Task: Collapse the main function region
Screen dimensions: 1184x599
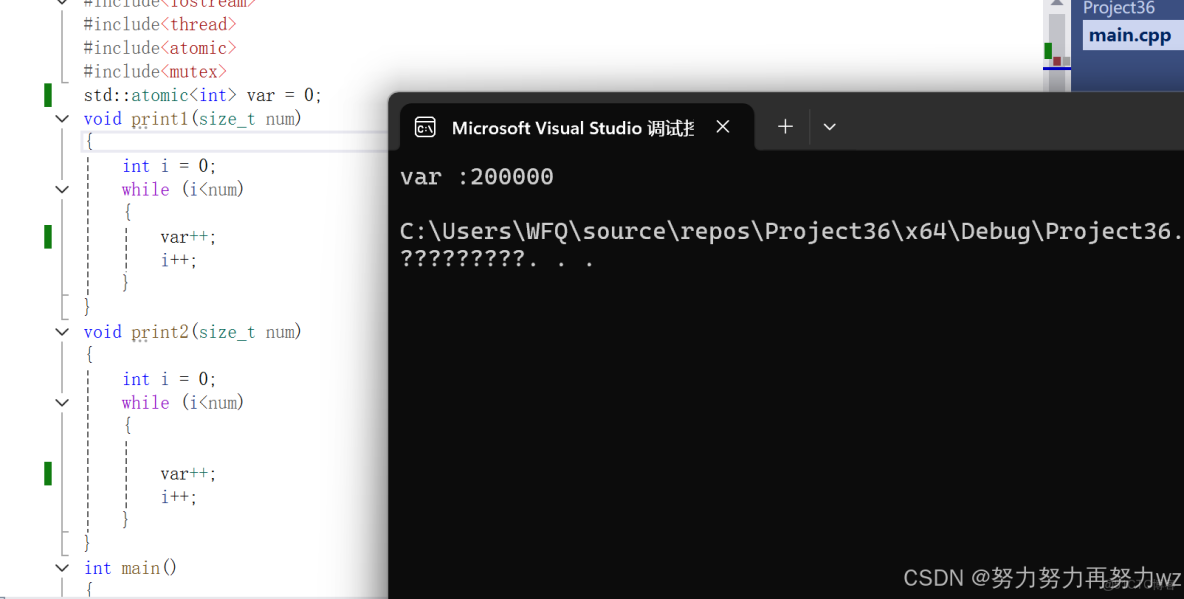Action: (61, 567)
